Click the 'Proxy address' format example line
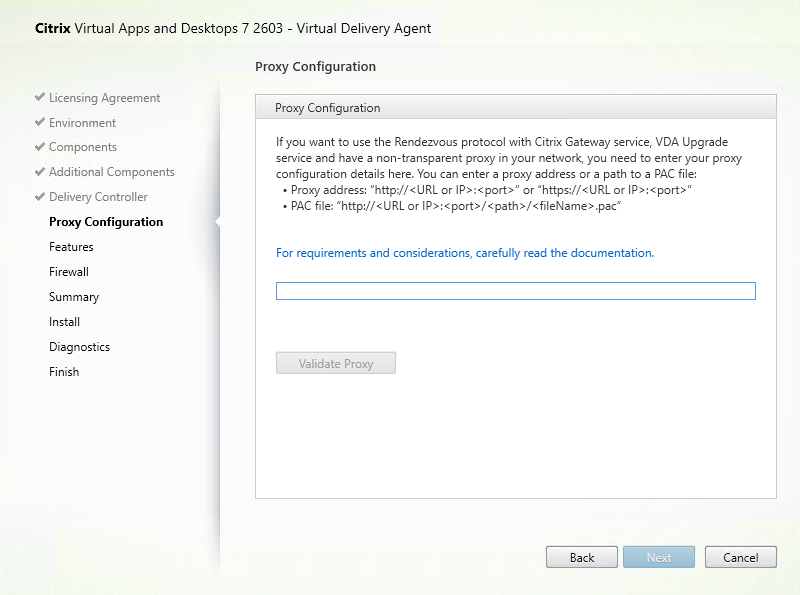This screenshot has width=800, height=595. (x=487, y=190)
